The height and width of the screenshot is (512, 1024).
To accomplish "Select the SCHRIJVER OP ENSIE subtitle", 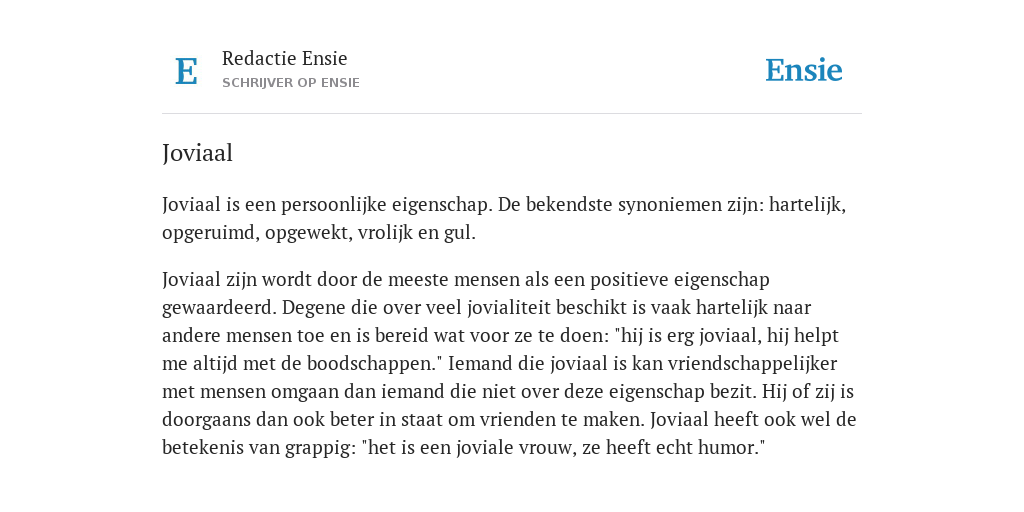I will click(291, 83).
